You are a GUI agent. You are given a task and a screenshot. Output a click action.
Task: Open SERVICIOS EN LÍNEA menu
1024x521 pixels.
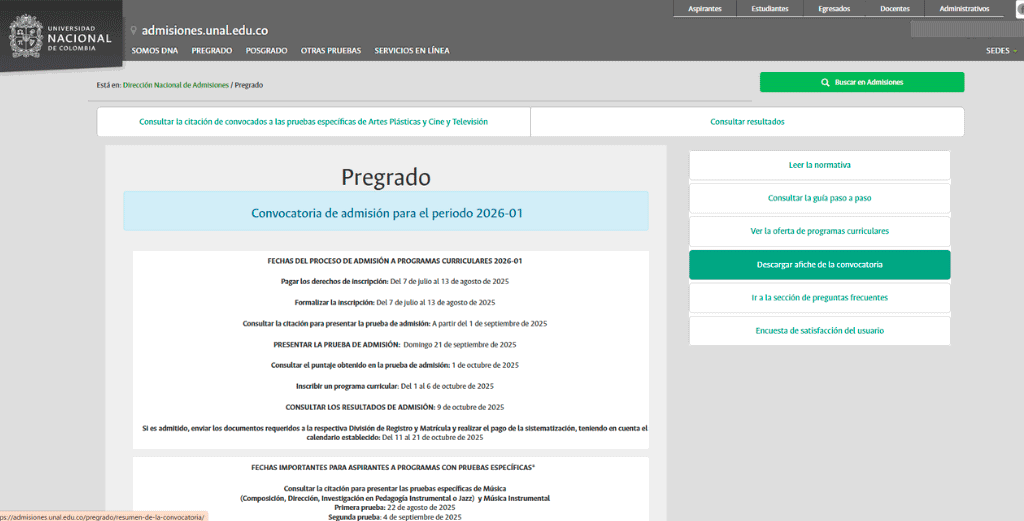tap(411, 50)
